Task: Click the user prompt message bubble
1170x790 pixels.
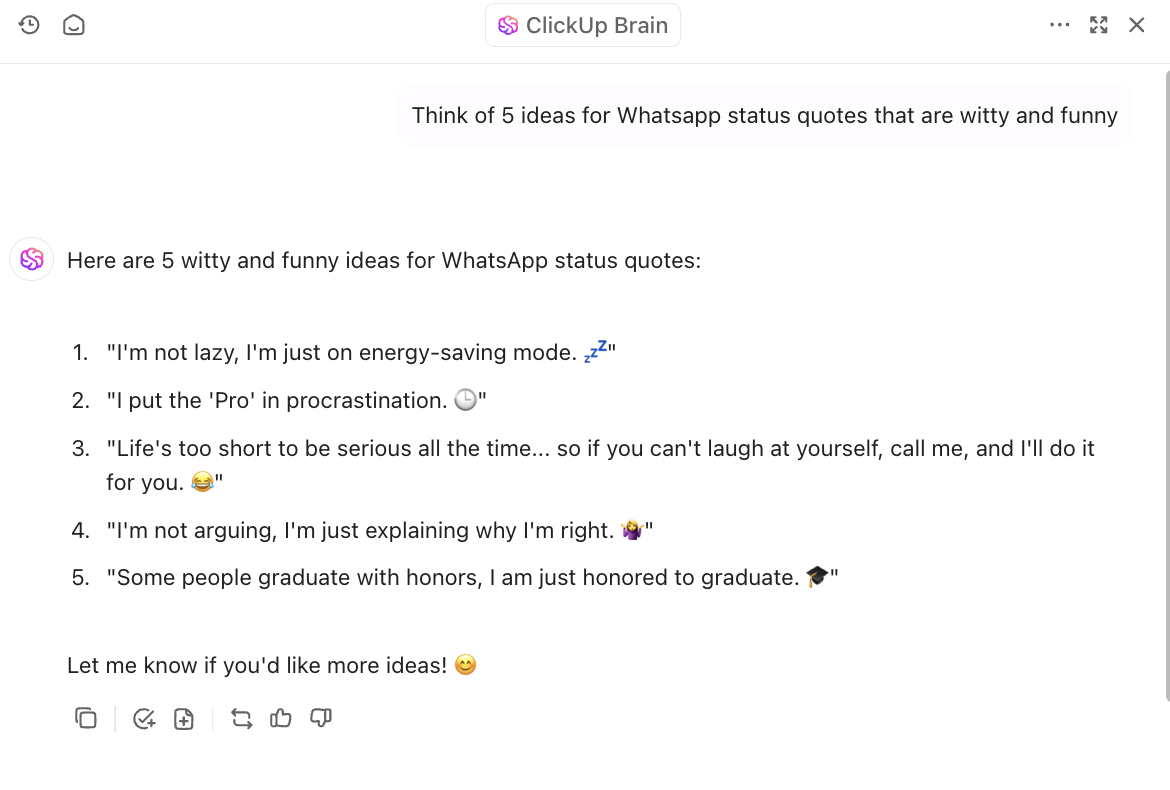Action: [x=764, y=116]
